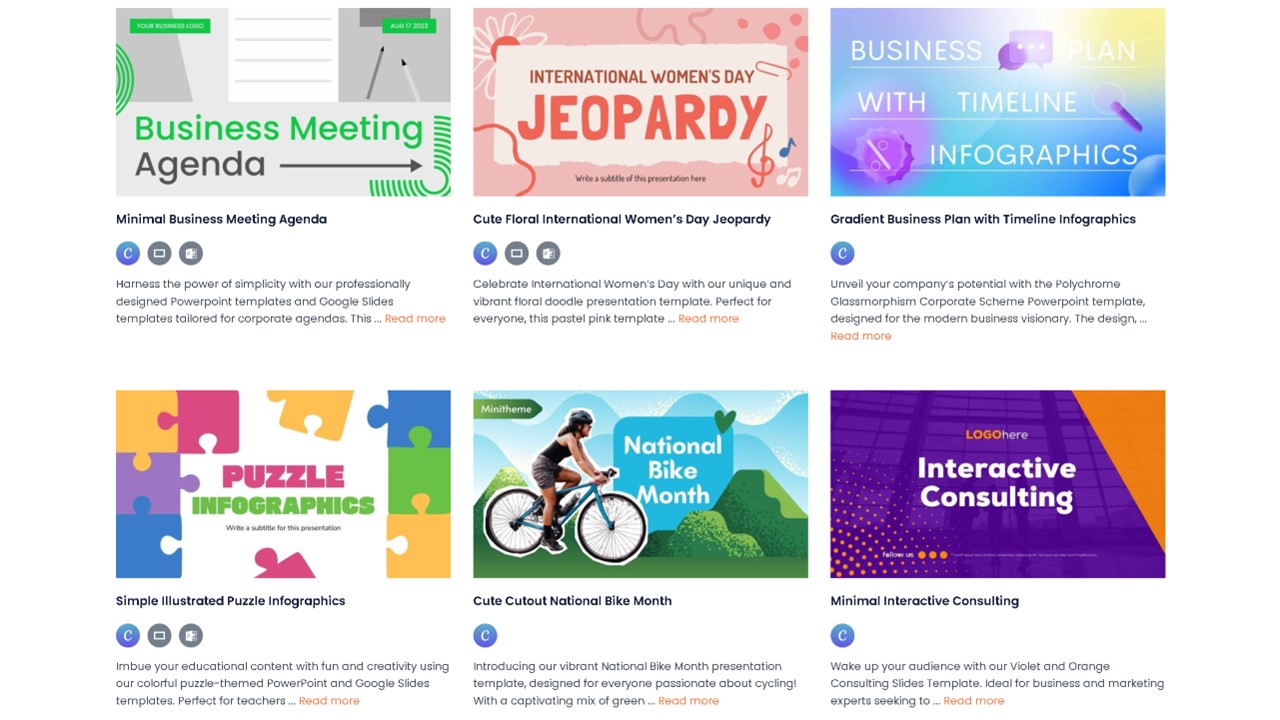
Task: Click Canva icon under Minimal Business Meeting Agenda
Action: click(x=128, y=253)
